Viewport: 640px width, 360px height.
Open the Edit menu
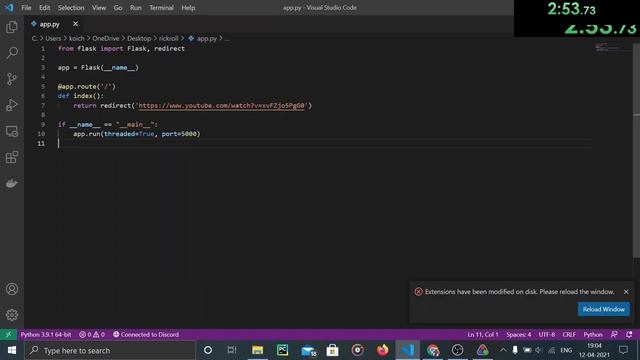(44, 8)
